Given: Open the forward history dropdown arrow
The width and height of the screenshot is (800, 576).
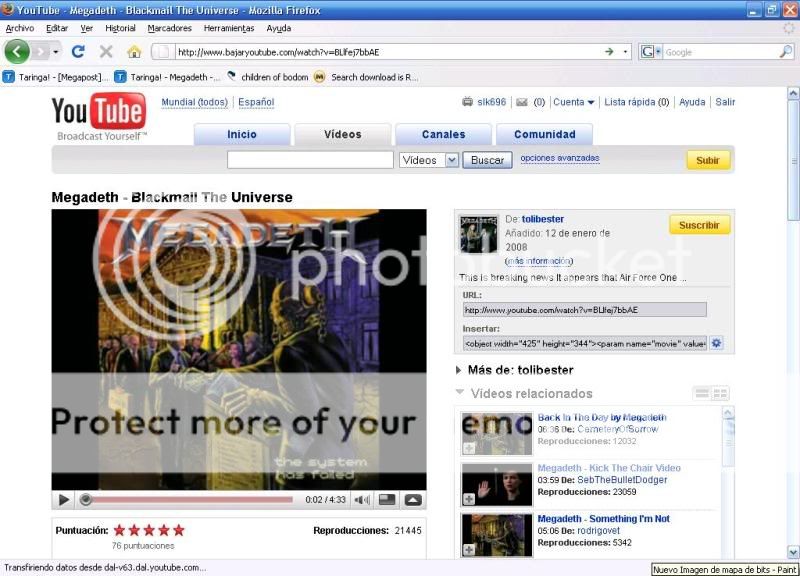Looking at the screenshot, I should [56, 52].
